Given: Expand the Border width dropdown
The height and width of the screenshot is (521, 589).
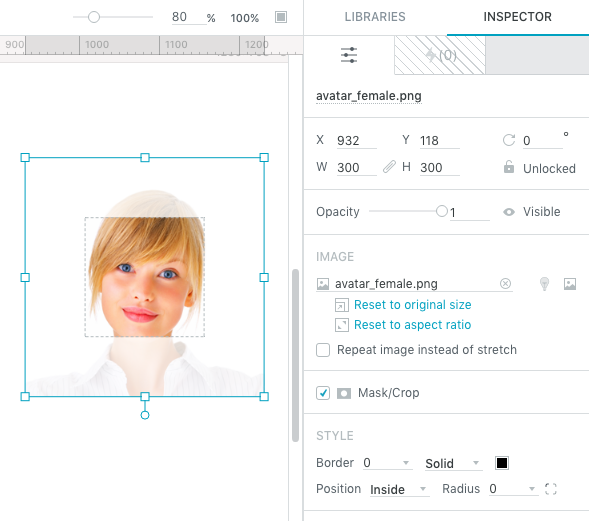Looking at the screenshot, I should pos(406,463).
